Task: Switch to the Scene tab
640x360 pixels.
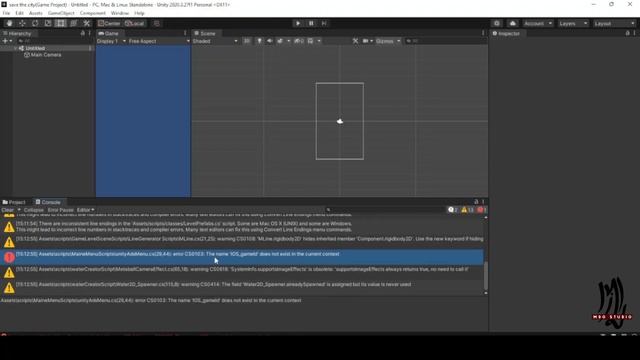Action: click(x=205, y=33)
